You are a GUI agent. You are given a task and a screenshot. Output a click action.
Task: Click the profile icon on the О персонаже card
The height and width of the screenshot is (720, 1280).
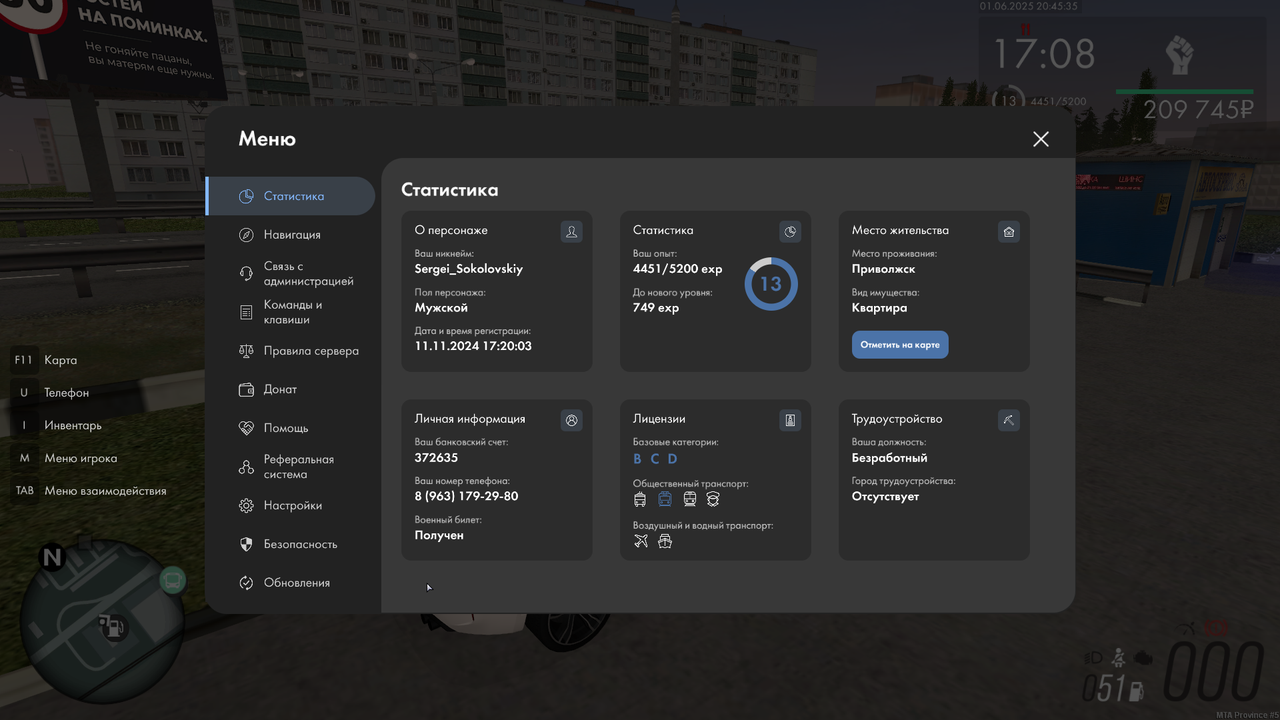pos(571,231)
